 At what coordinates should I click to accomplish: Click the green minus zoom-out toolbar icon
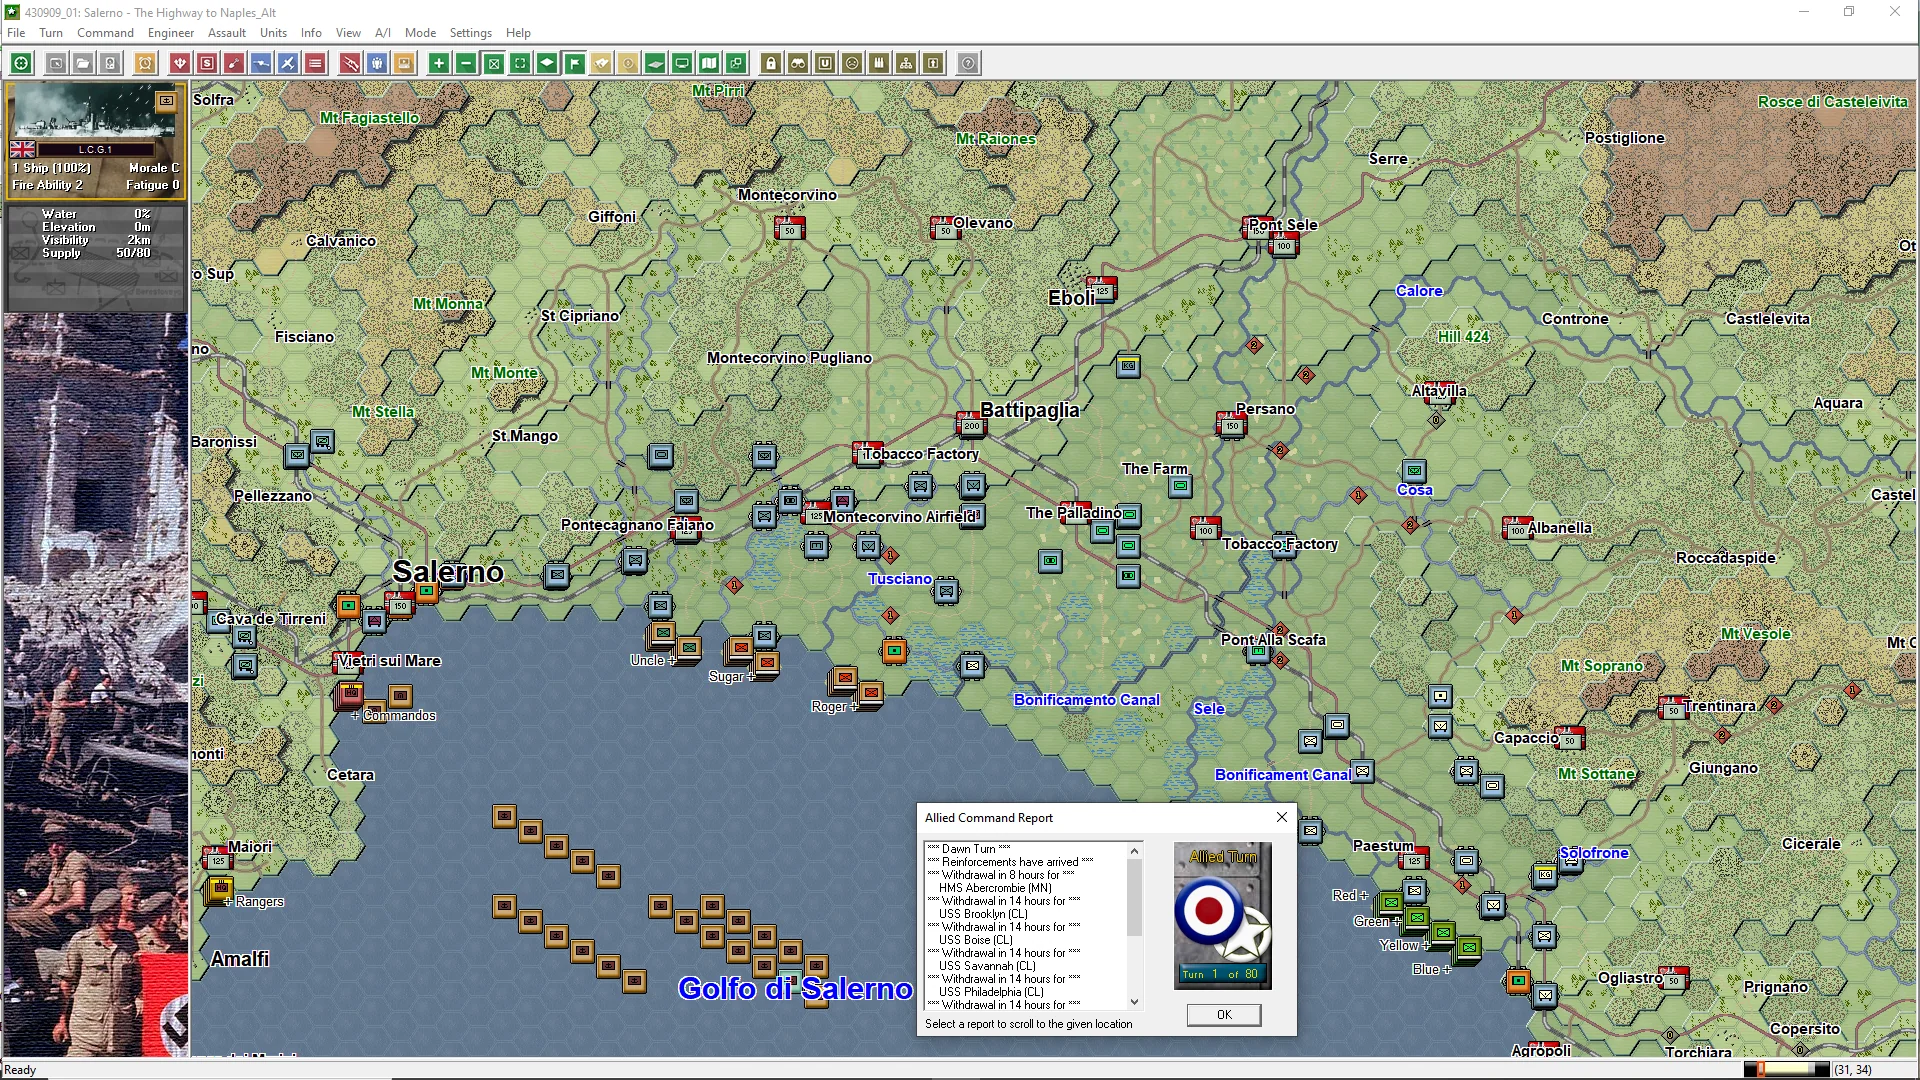466,64
